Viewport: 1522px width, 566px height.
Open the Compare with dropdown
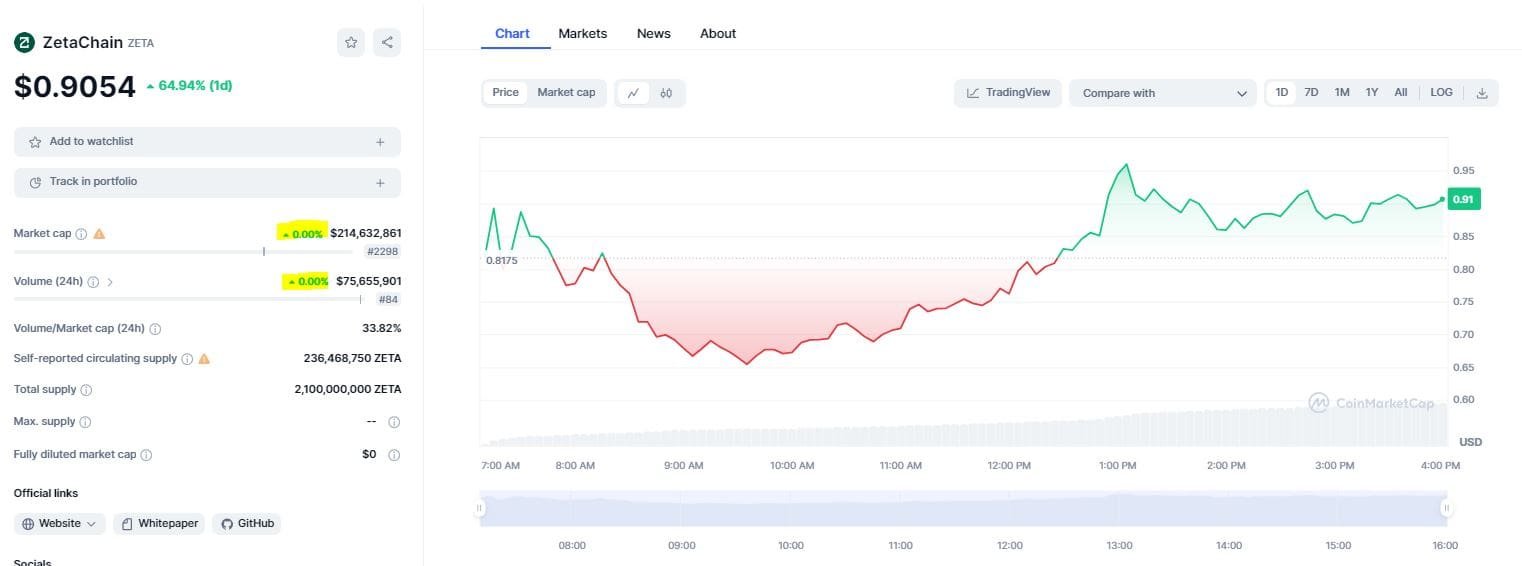coord(1163,93)
